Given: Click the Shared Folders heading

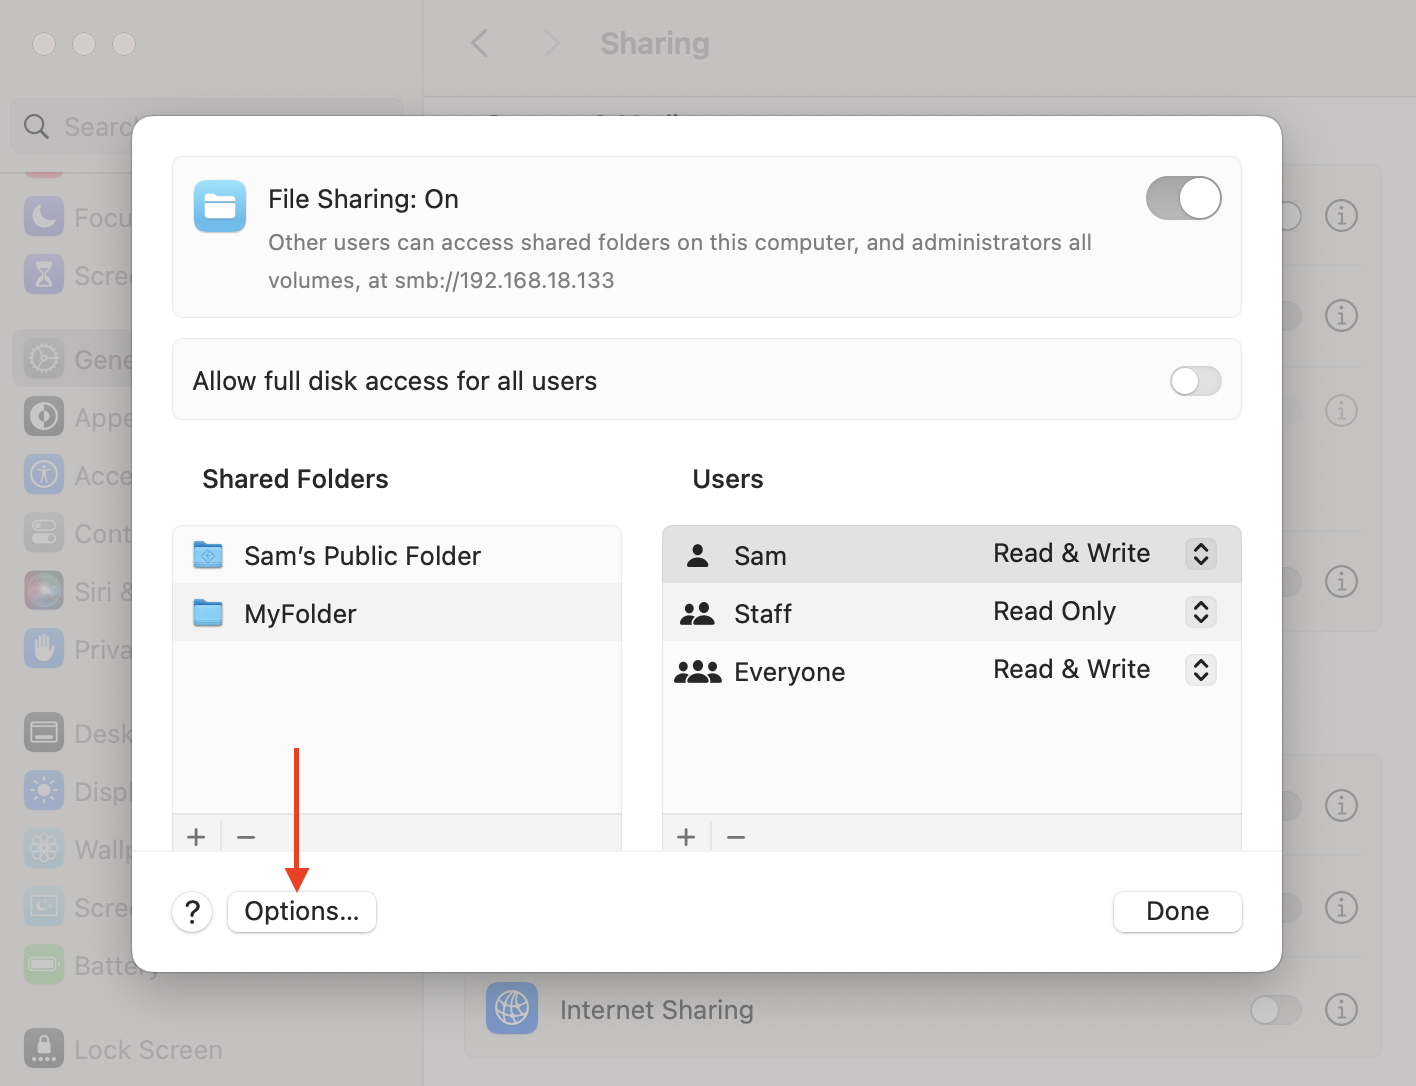Looking at the screenshot, I should pos(295,479).
